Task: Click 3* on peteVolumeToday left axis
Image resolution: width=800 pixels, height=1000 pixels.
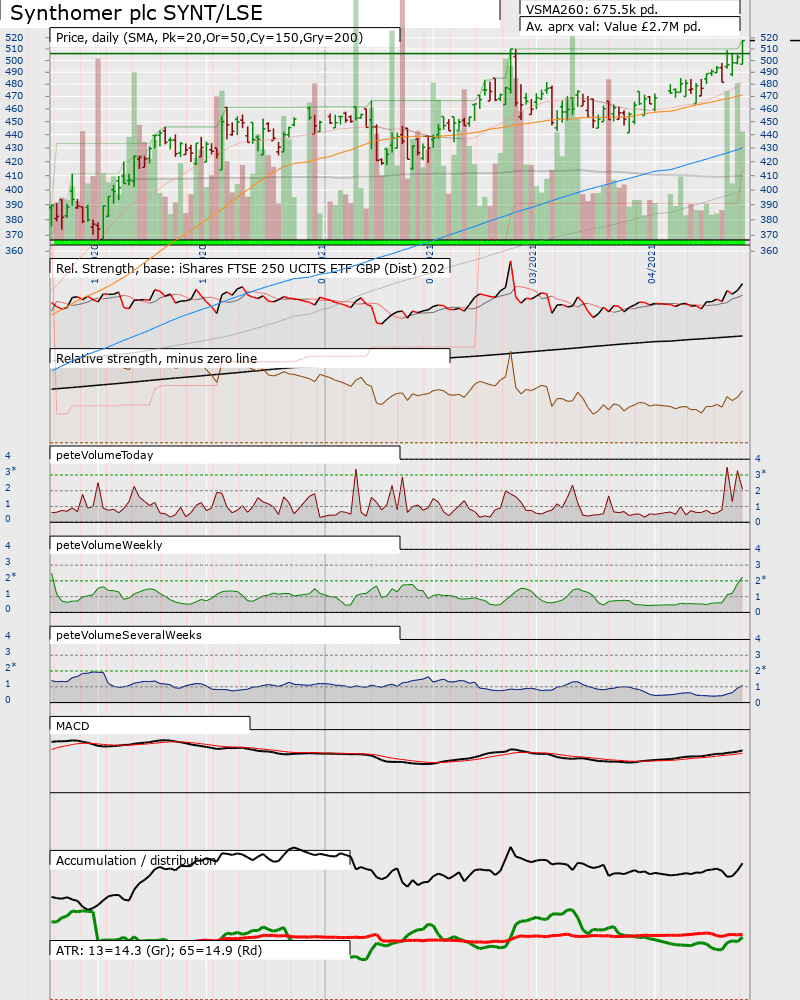Action: click(x=11, y=471)
